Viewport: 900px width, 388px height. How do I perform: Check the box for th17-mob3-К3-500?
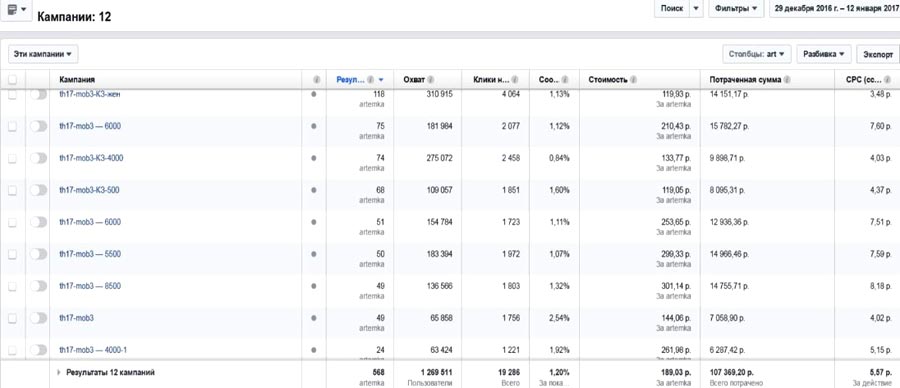tap(13, 191)
